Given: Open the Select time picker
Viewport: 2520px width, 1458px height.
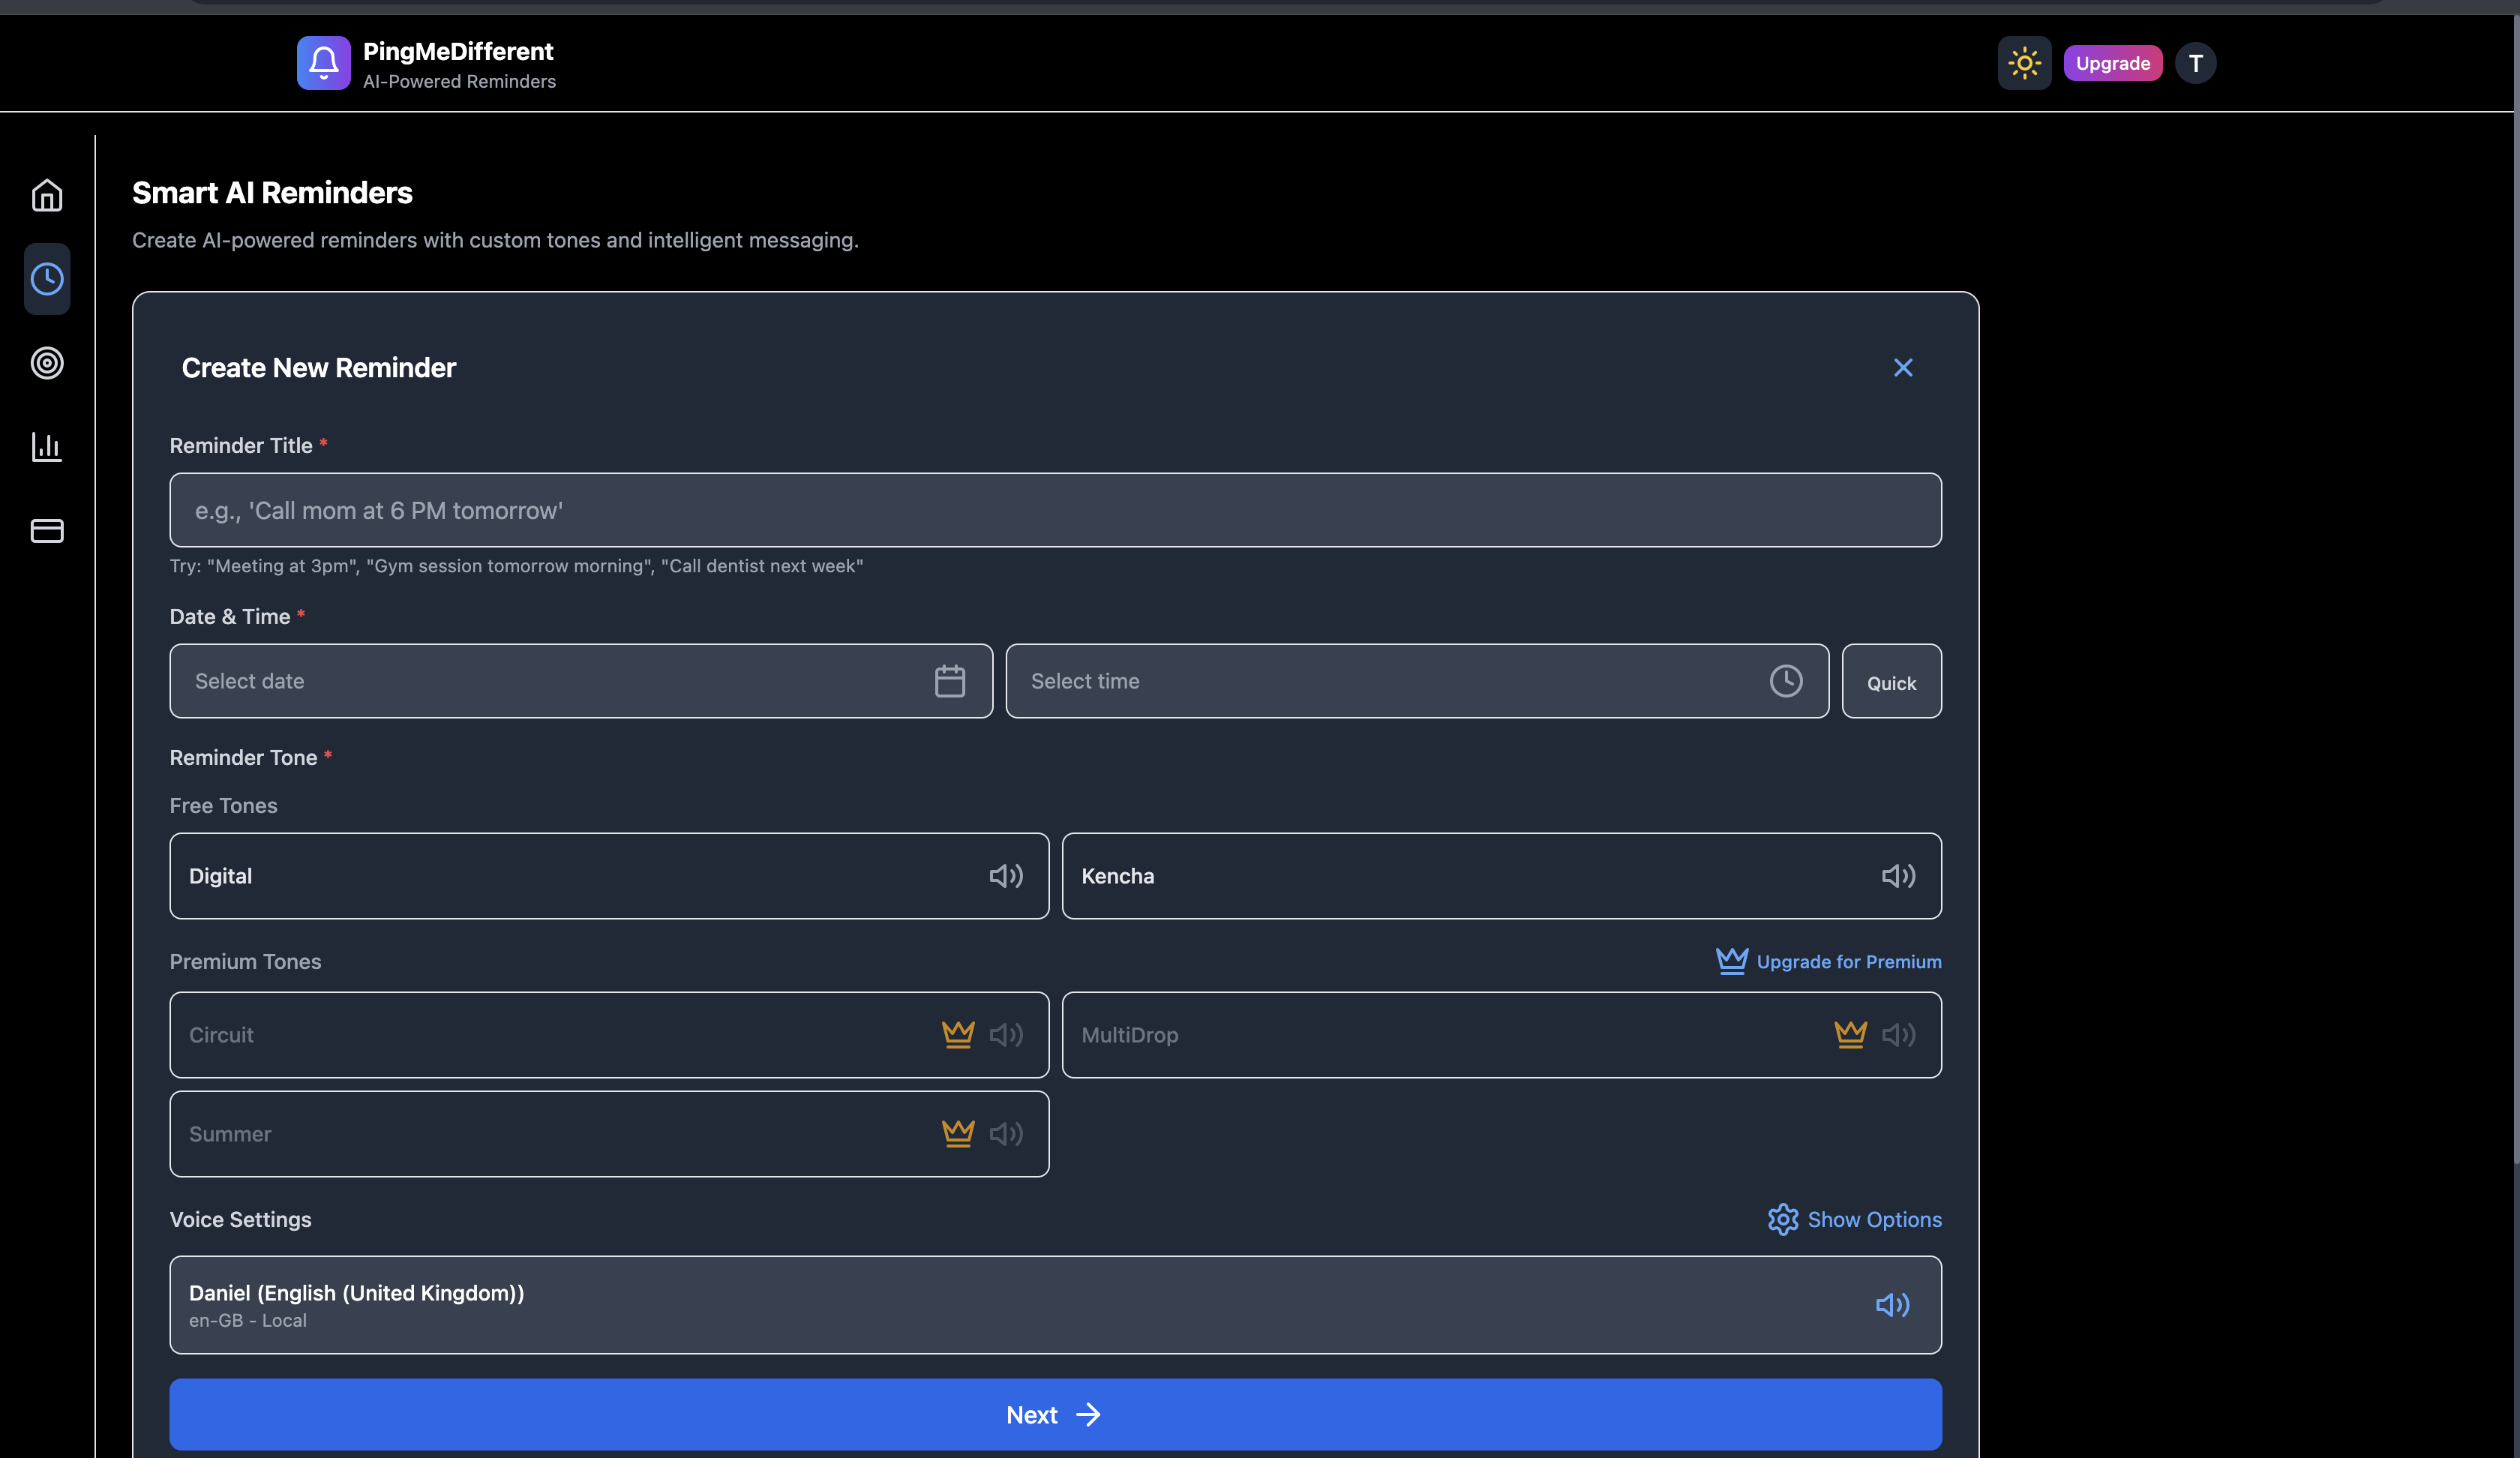Looking at the screenshot, I should 1416,681.
